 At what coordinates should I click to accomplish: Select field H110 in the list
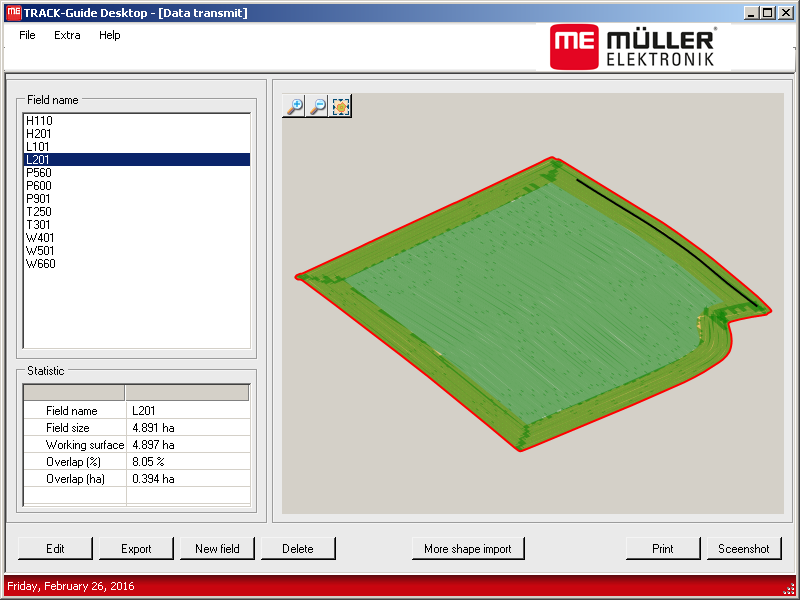(40, 121)
